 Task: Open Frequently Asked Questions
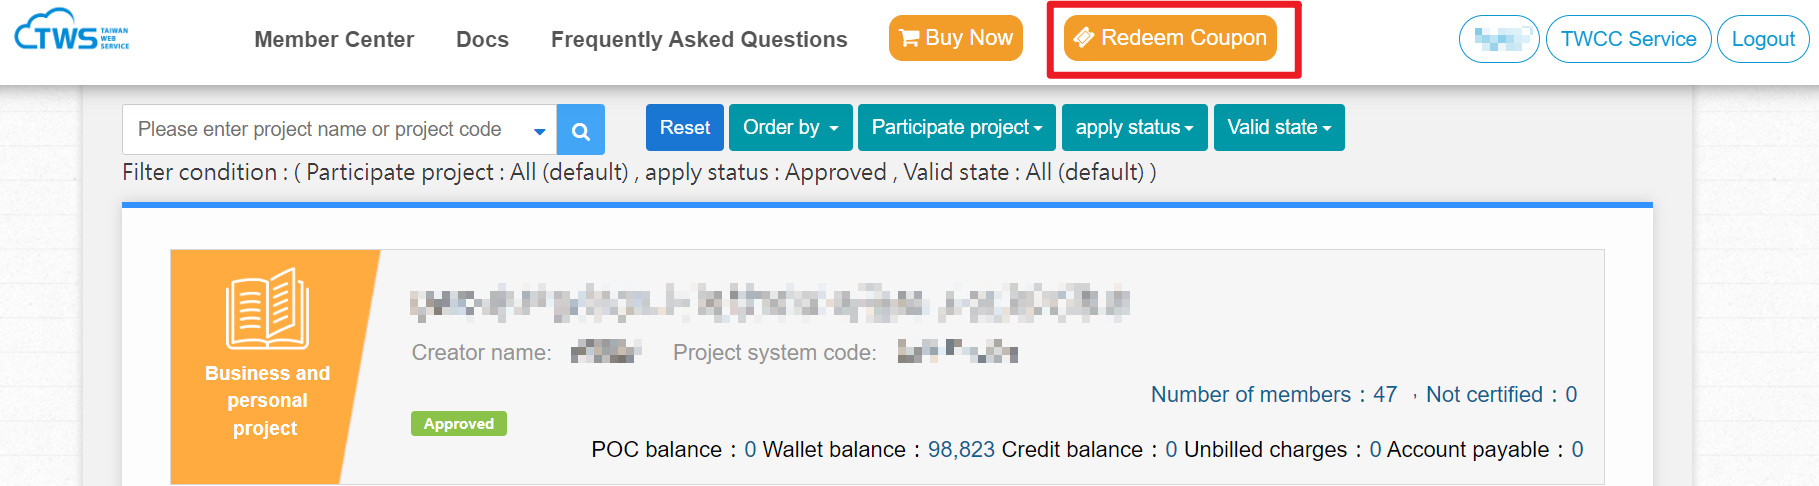(x=699, y=39)
